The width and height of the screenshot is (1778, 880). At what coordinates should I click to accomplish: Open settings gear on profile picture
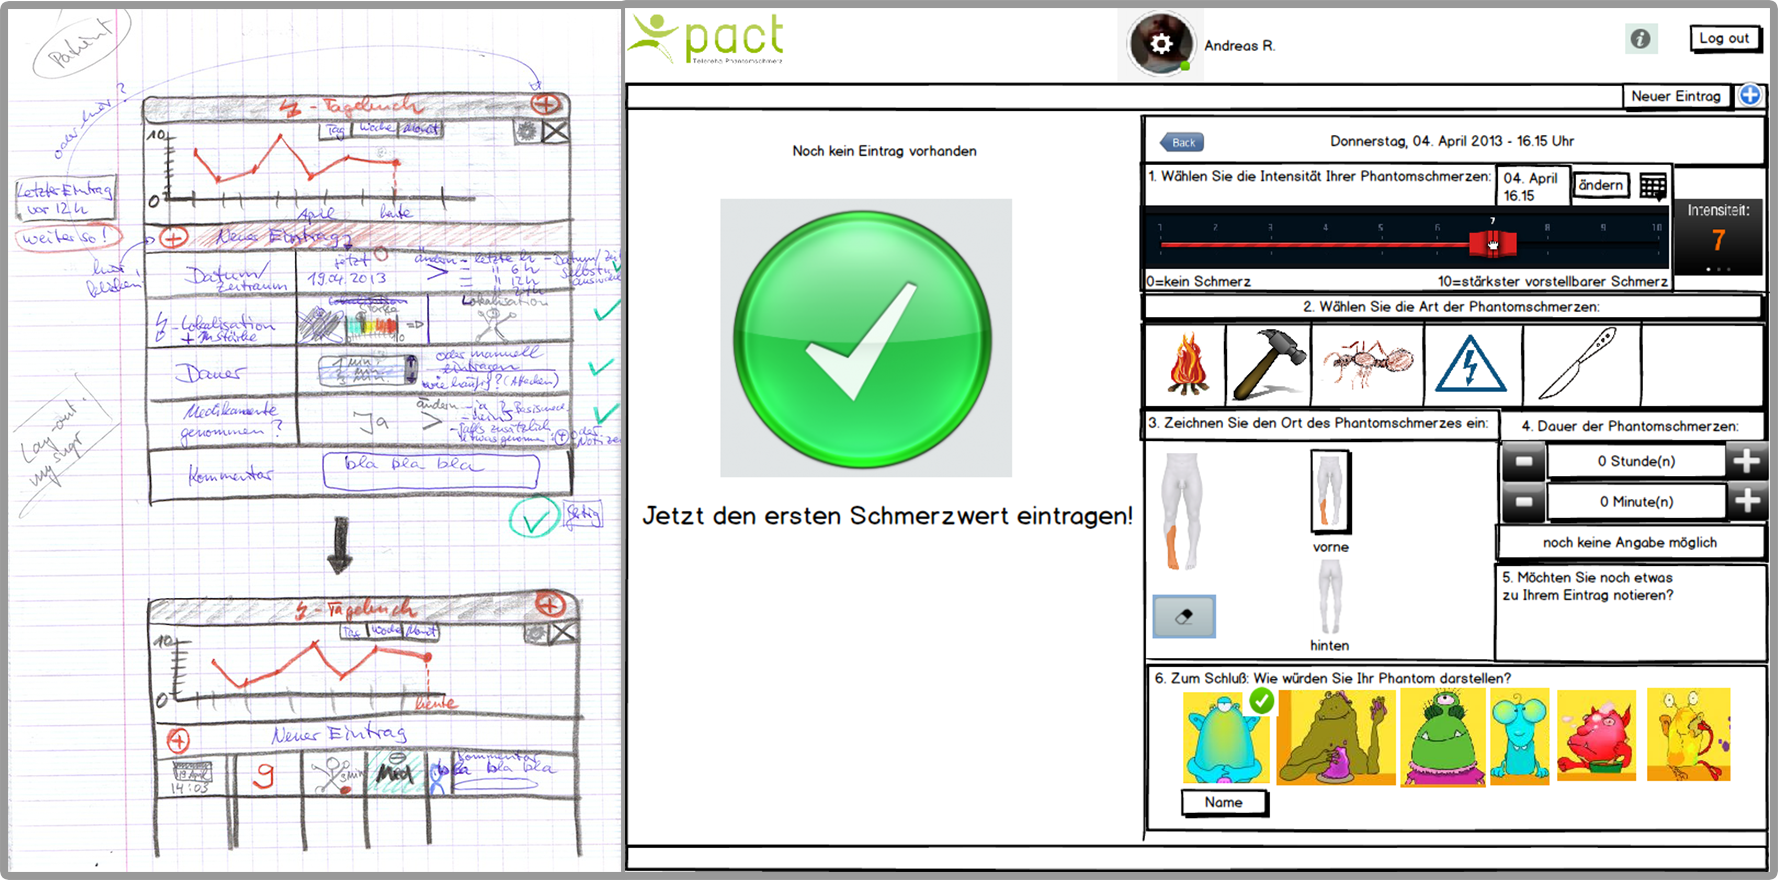1160,44
